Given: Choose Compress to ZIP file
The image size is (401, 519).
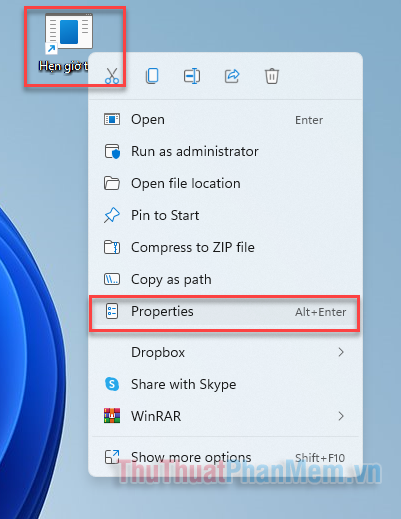Looking at the screenshot, I should [225, 247].
